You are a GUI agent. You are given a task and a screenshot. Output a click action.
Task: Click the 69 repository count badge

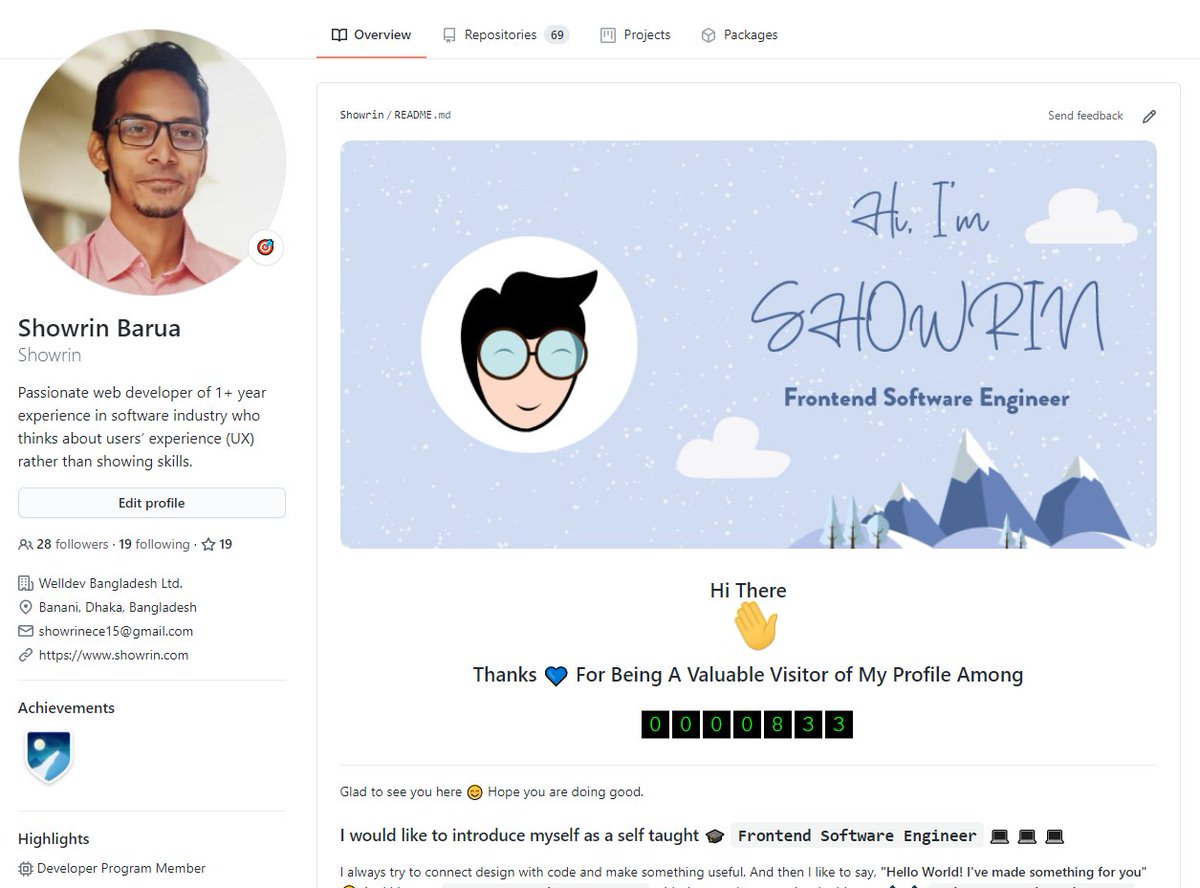(557, 33)
